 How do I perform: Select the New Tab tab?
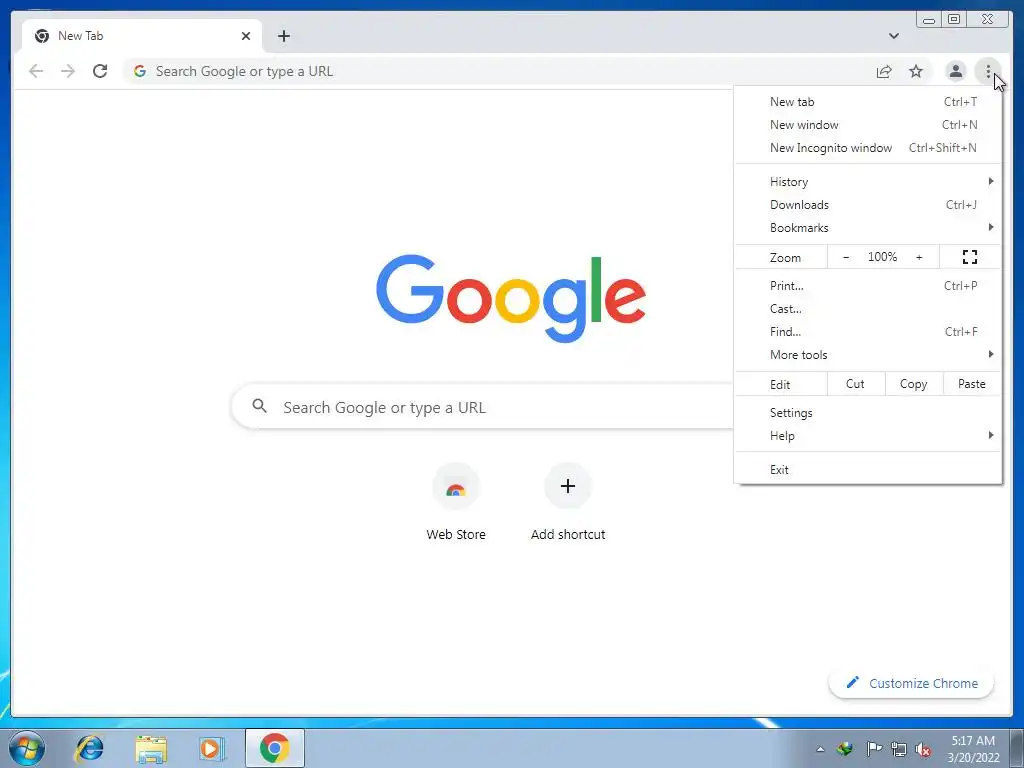[x=142, y=36]
